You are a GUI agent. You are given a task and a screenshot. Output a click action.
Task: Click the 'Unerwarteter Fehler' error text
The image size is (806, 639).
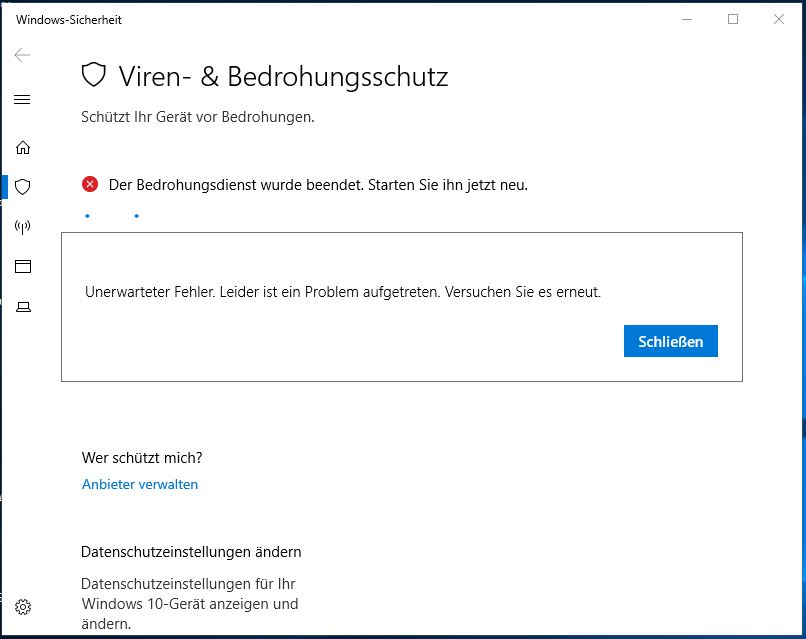(x=343, y=292)
